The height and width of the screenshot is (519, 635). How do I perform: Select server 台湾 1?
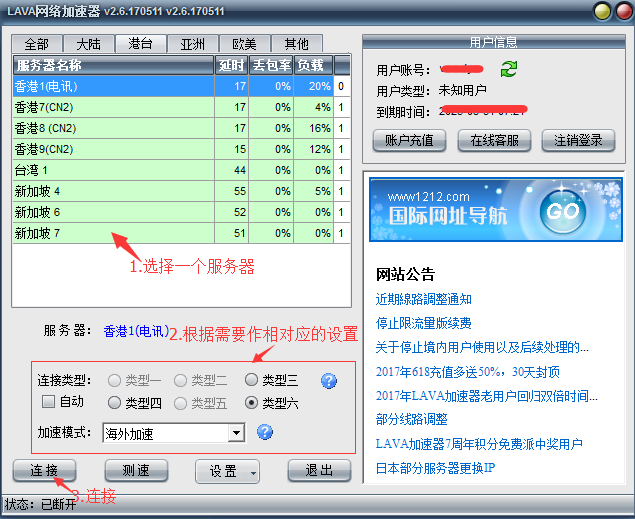[x=181, y=170]
